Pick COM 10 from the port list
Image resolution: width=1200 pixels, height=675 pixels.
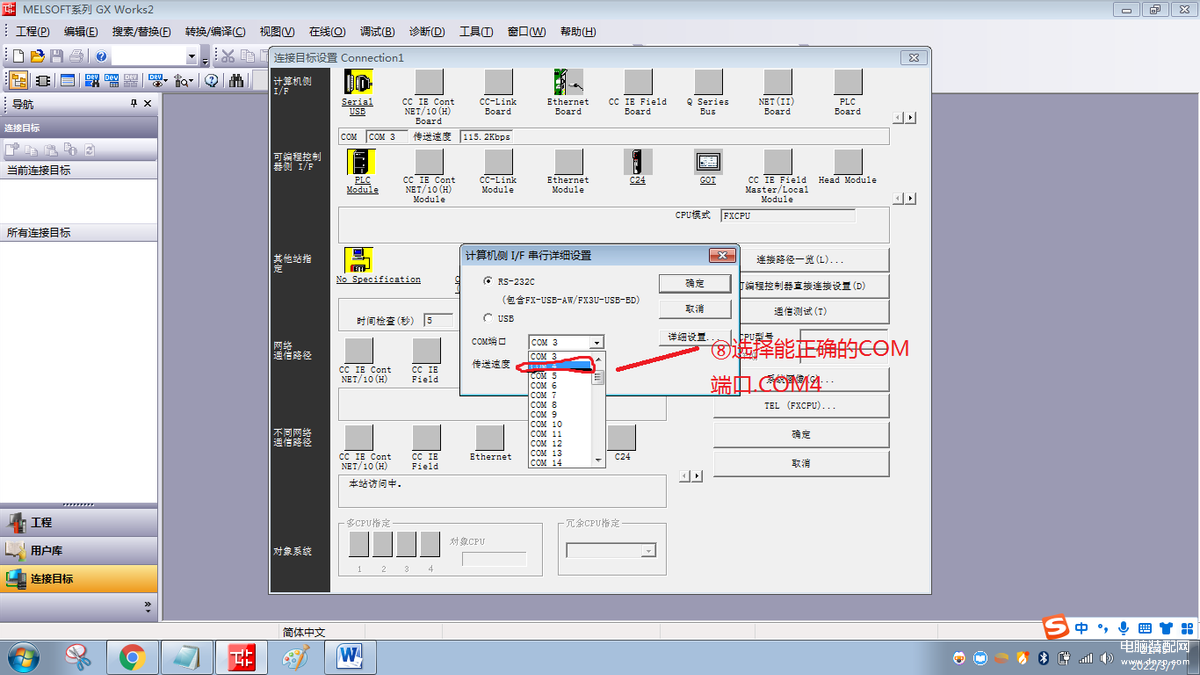[561, 424]
